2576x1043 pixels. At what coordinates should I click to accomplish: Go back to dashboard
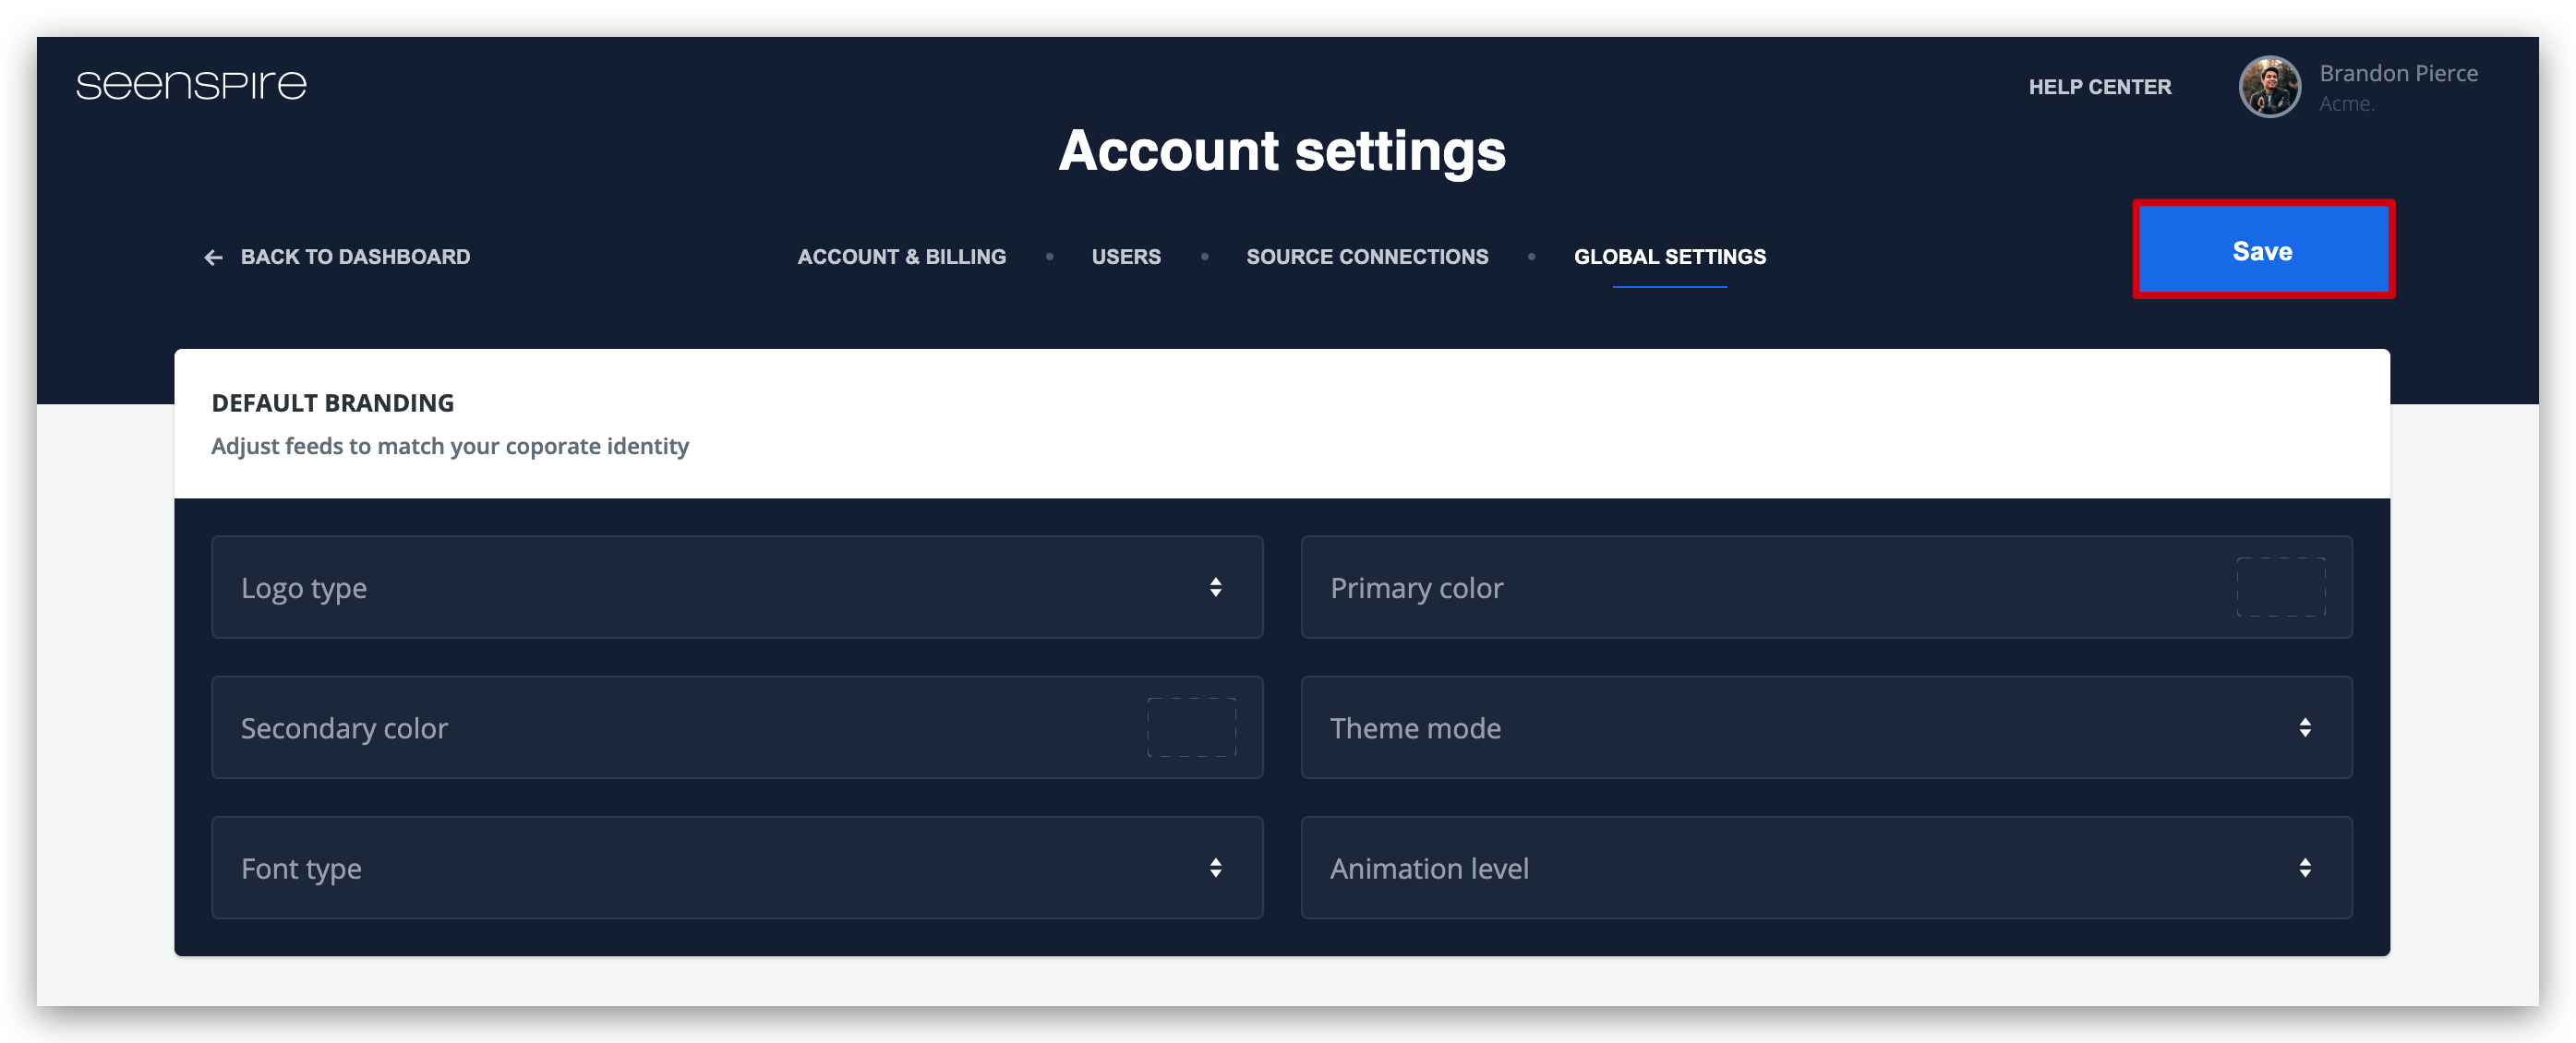[337, 257]
